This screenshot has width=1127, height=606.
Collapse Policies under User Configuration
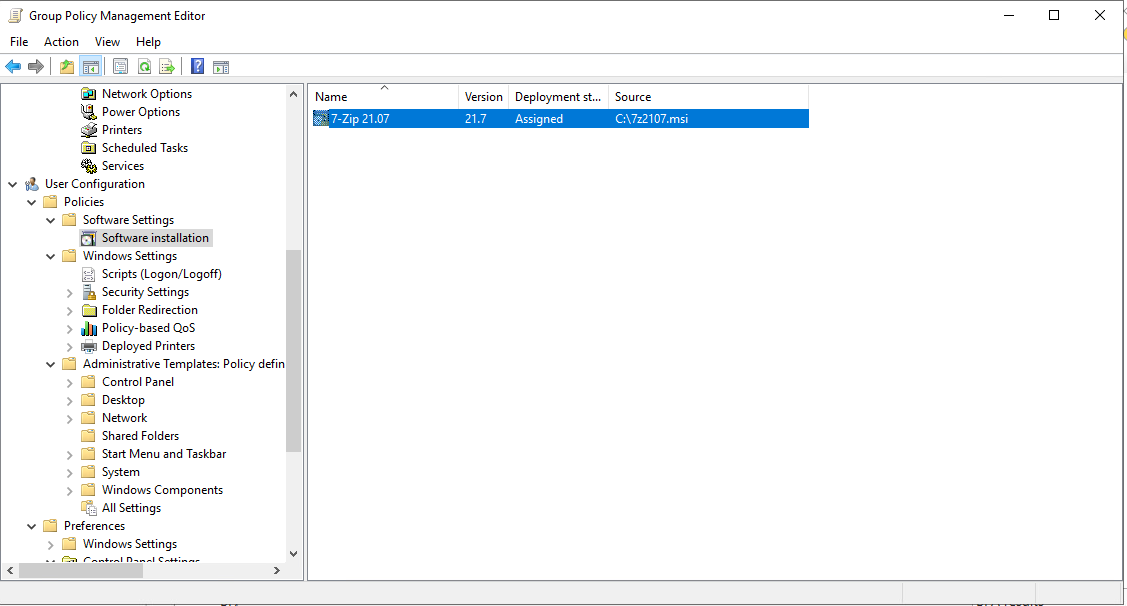point(32,202)
